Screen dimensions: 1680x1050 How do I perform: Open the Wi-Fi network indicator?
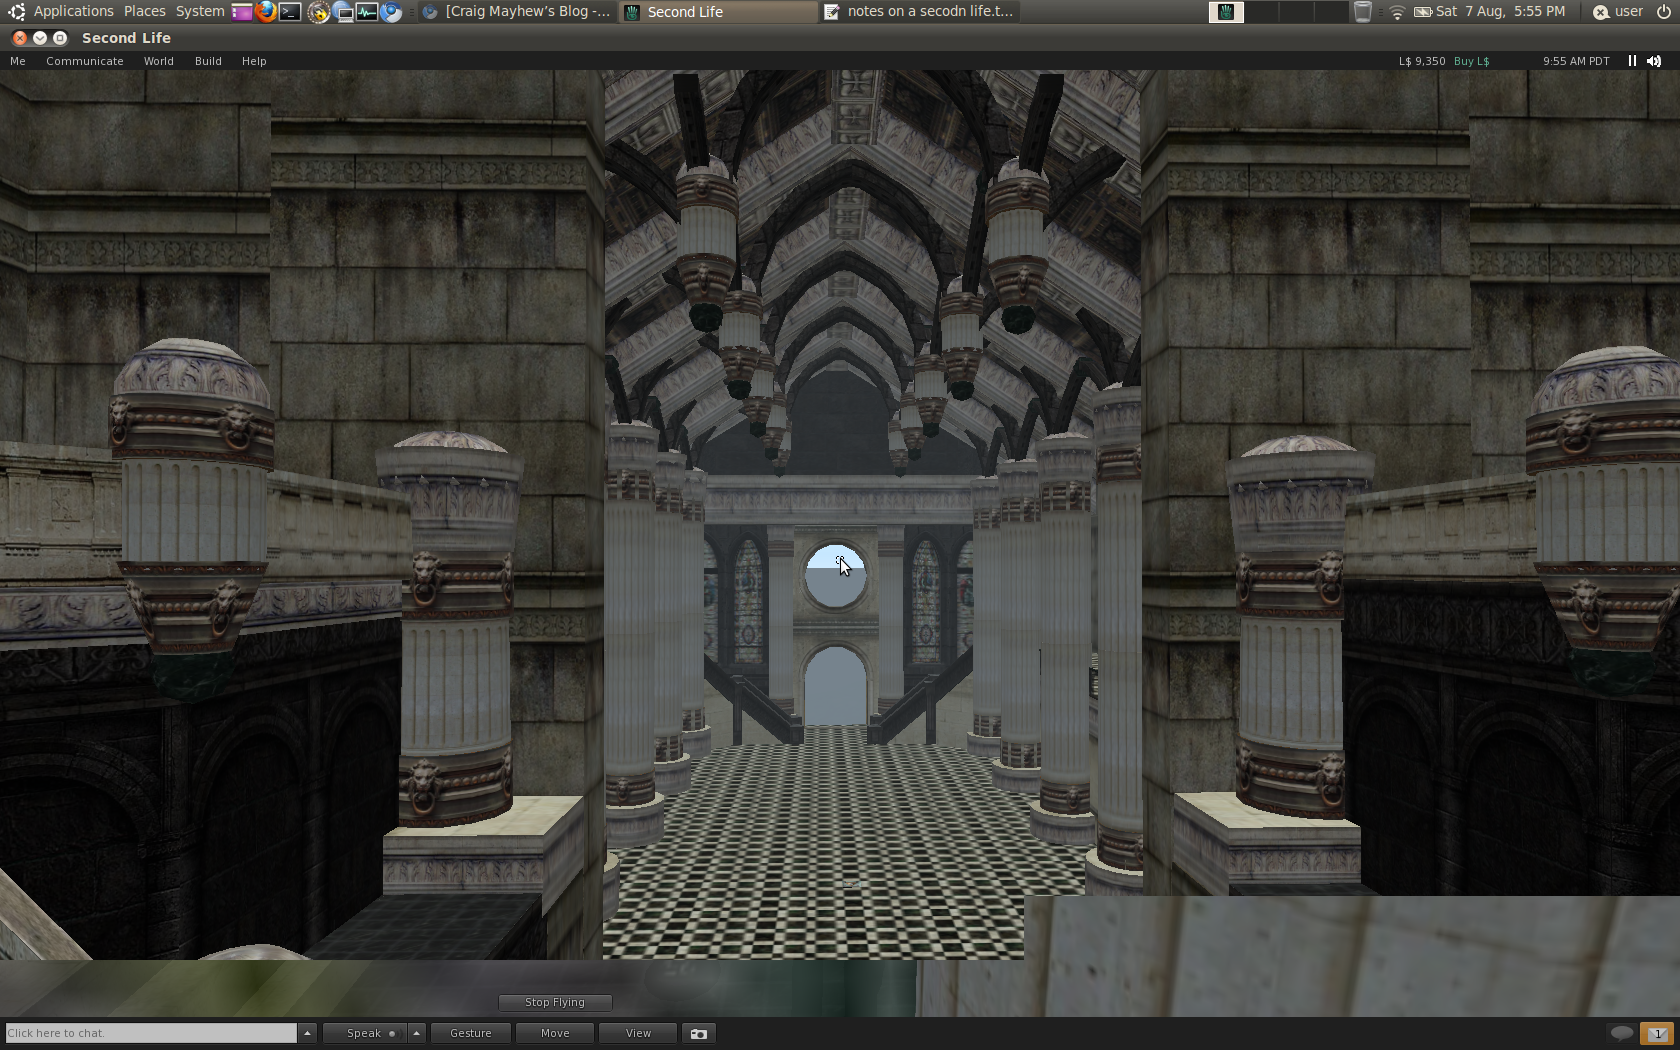1397,12
